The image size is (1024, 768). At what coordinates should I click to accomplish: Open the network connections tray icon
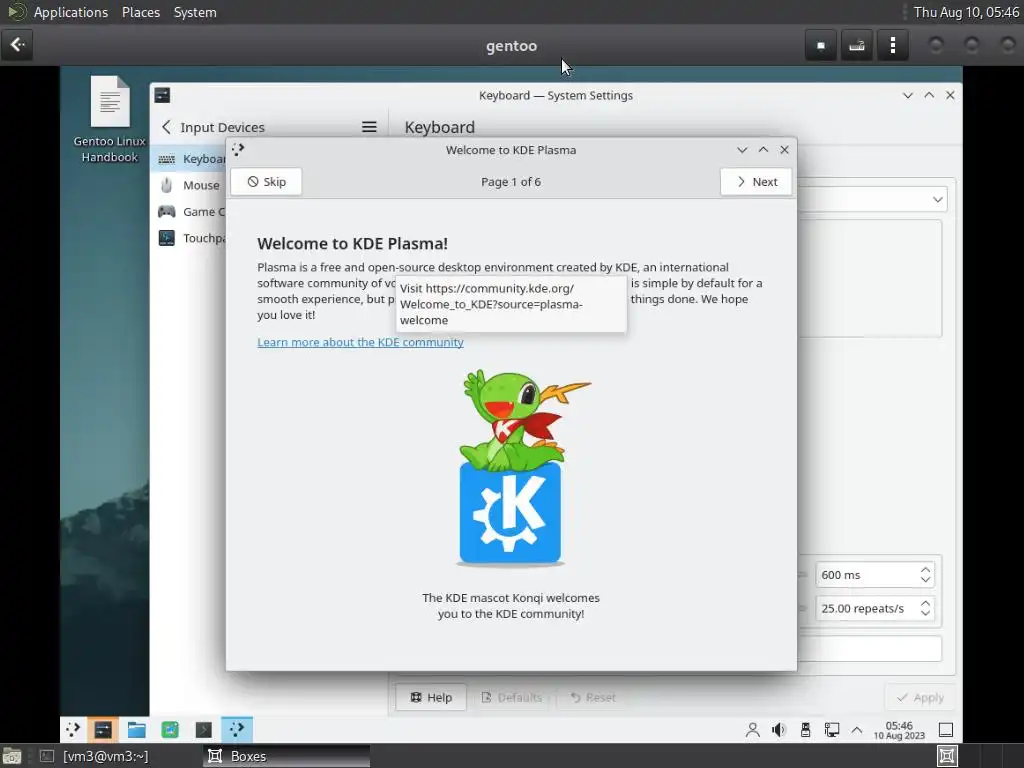tap(831, 729)
